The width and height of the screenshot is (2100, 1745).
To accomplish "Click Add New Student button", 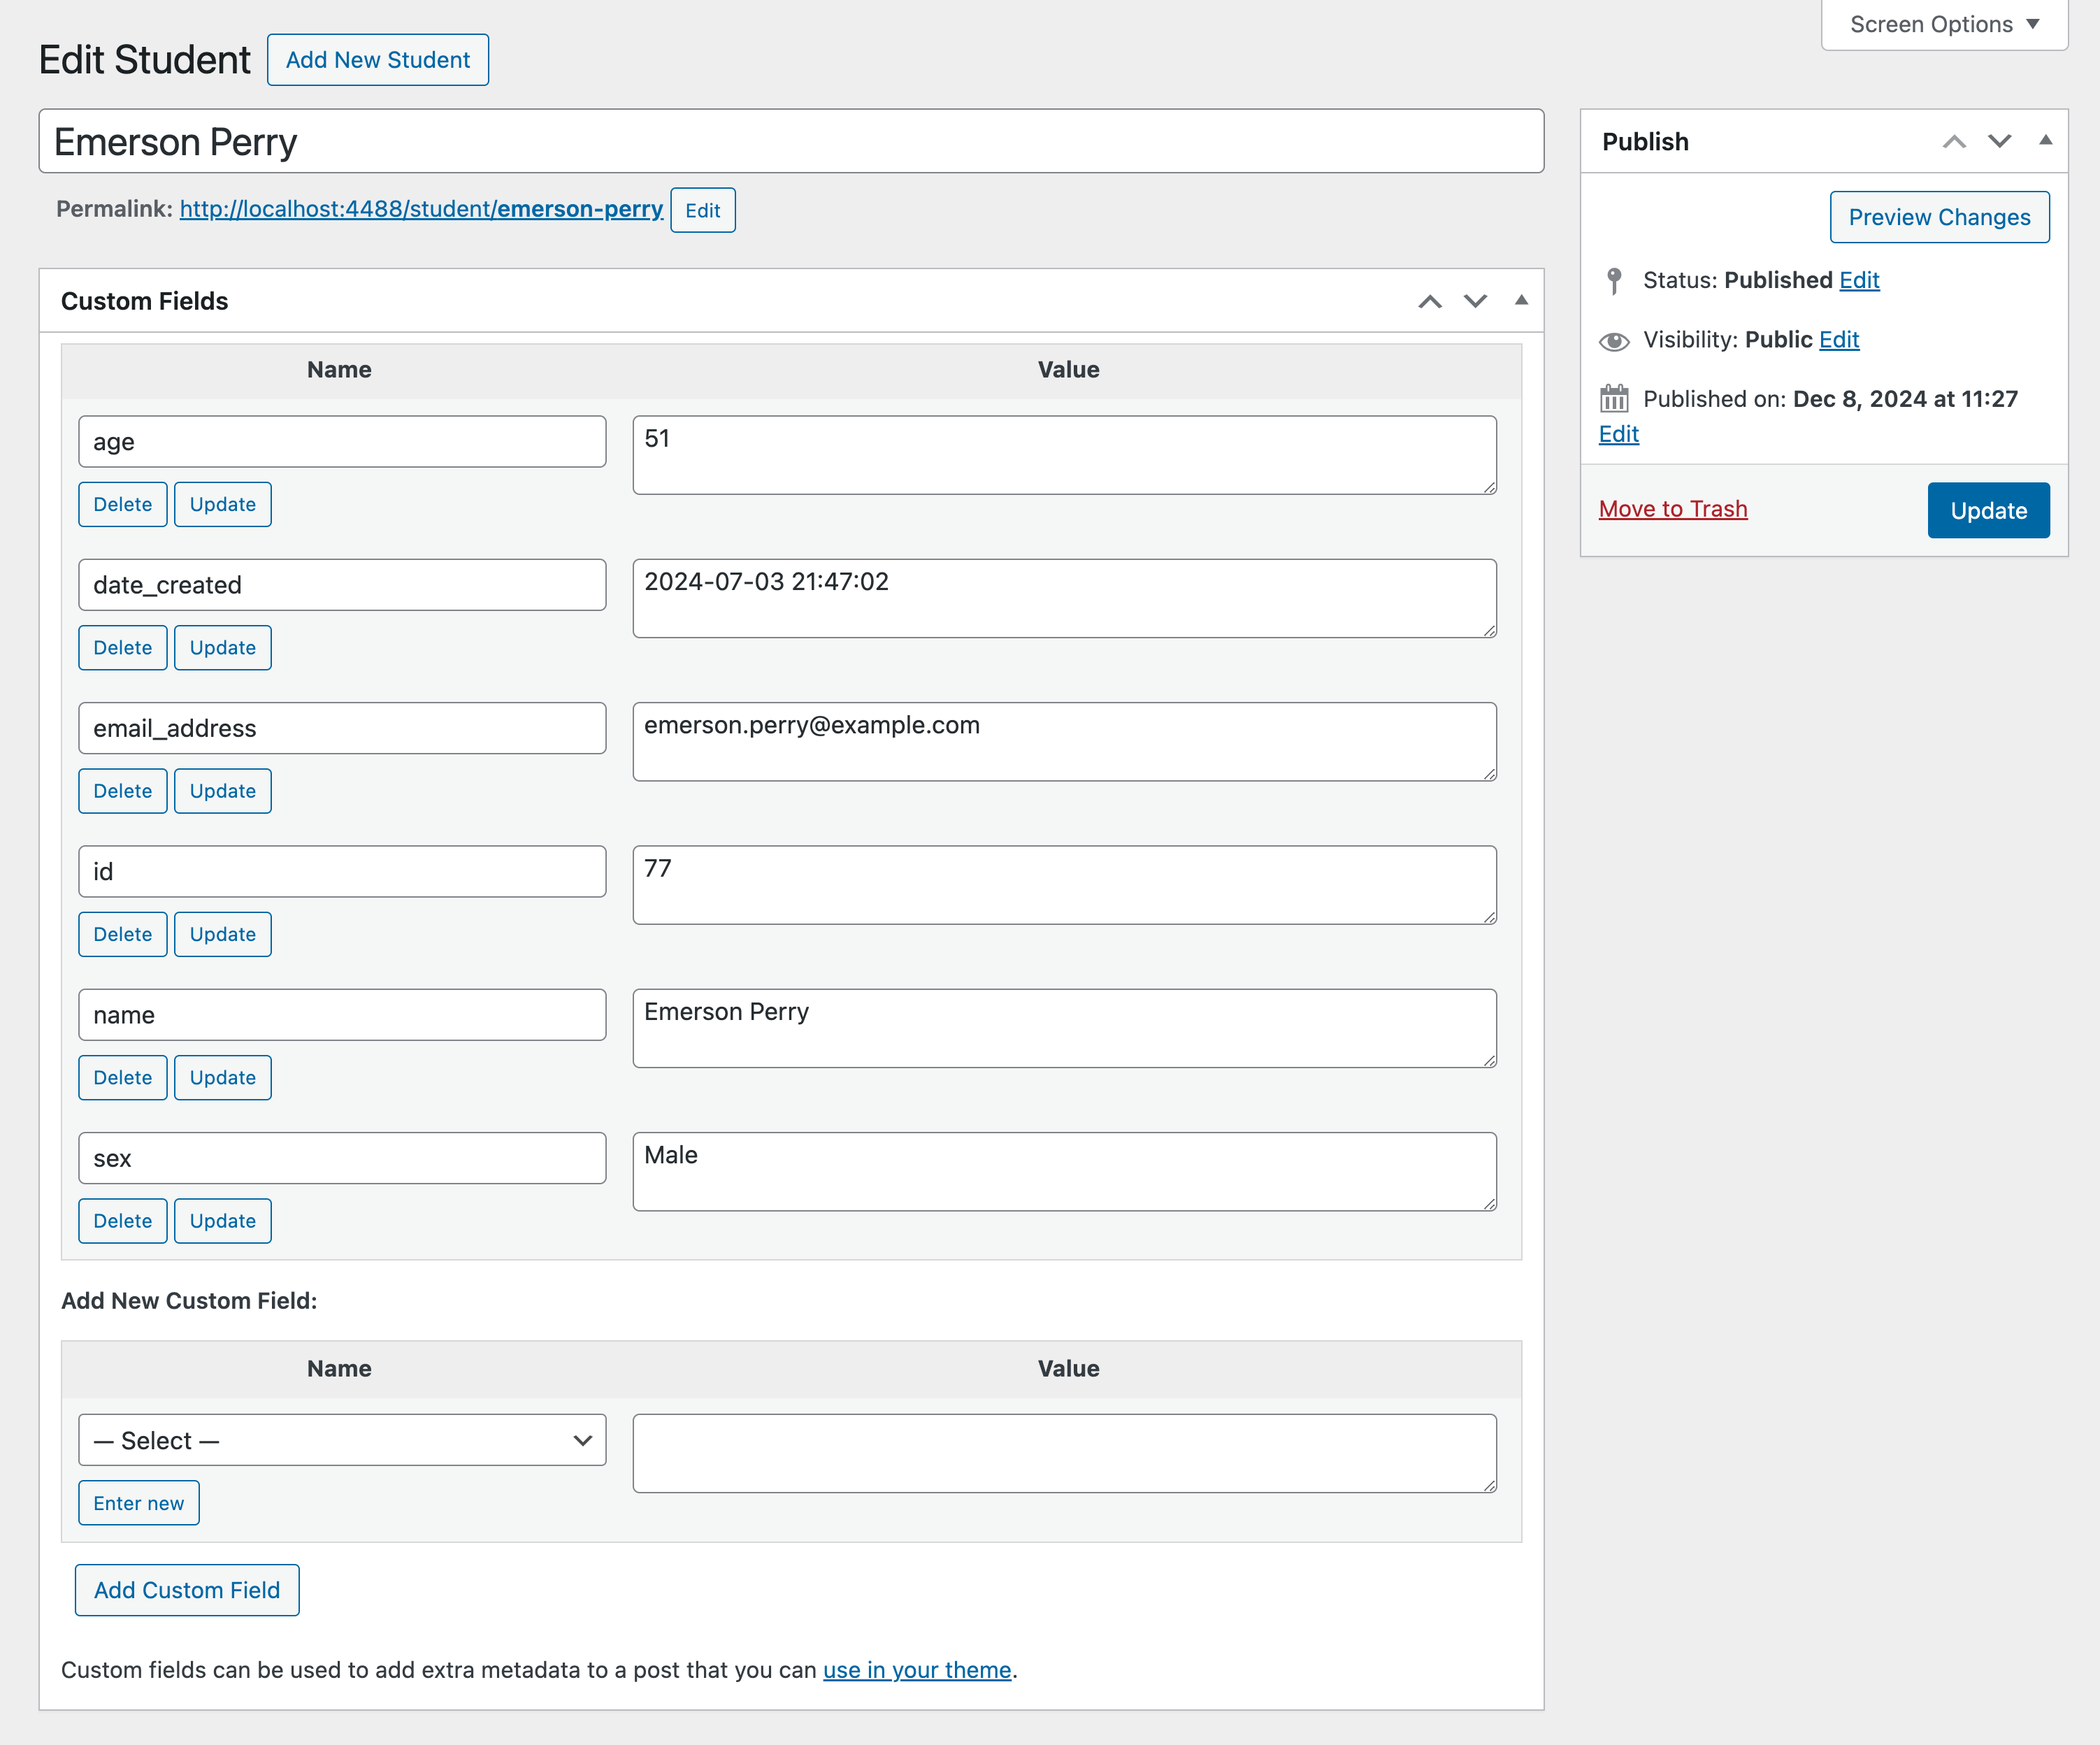I will [378, 60].
